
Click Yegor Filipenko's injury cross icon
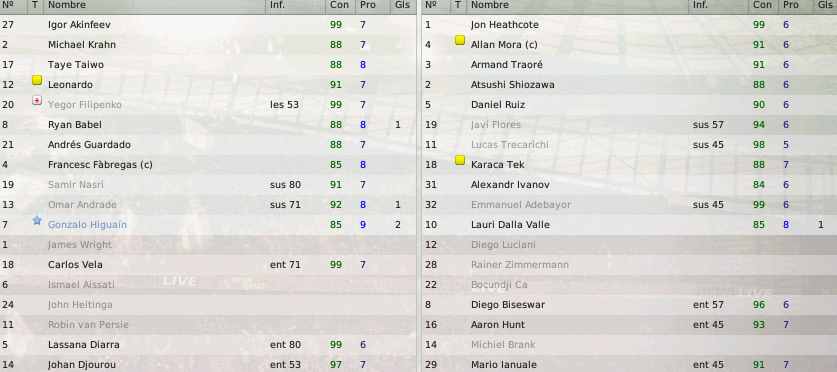37,100
